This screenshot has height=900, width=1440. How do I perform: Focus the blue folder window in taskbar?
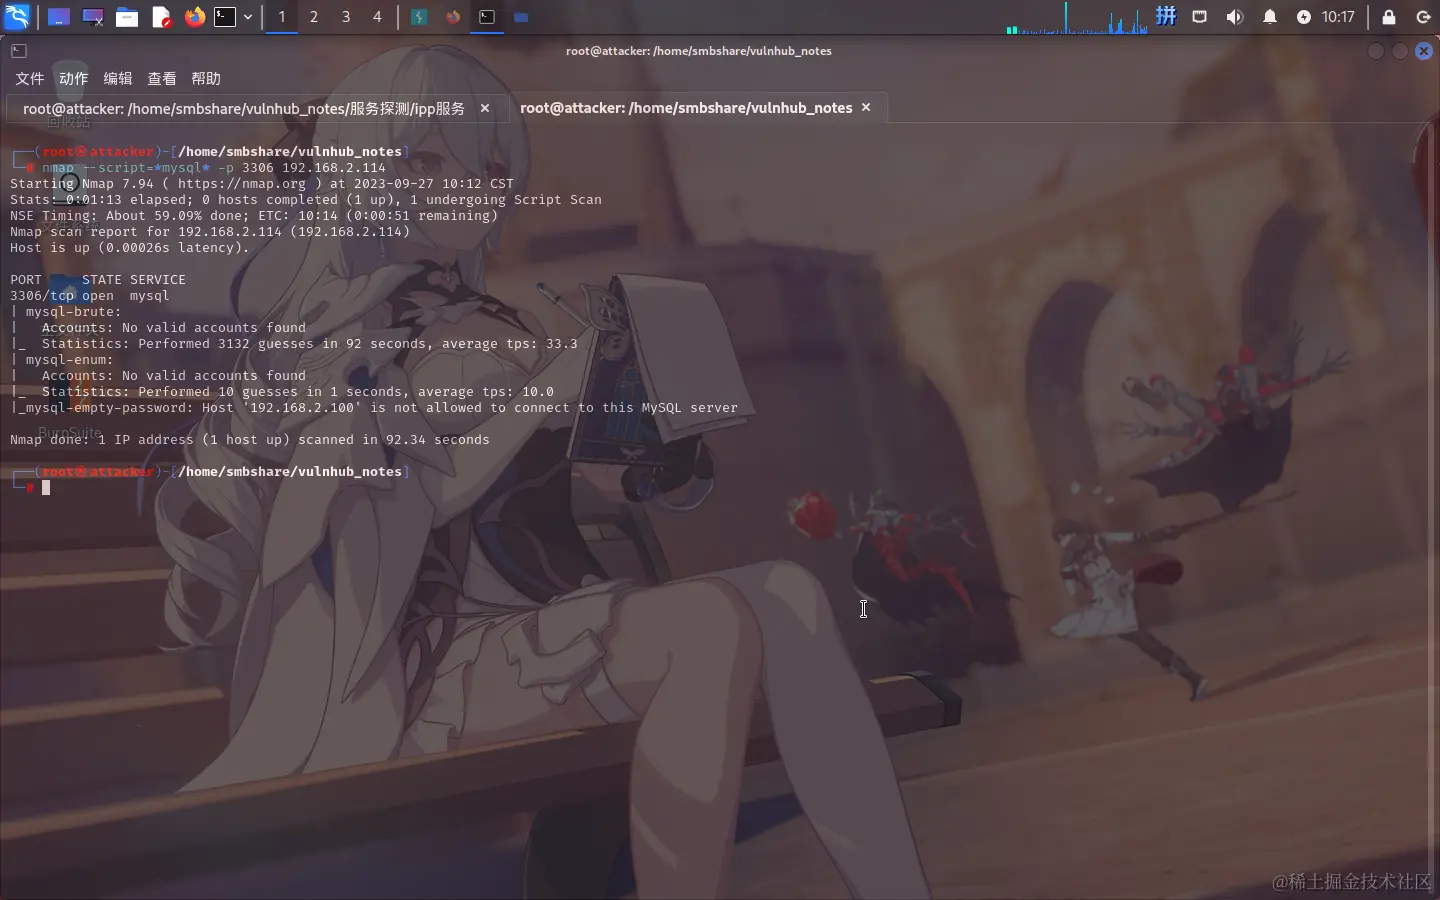click(521, 17)
